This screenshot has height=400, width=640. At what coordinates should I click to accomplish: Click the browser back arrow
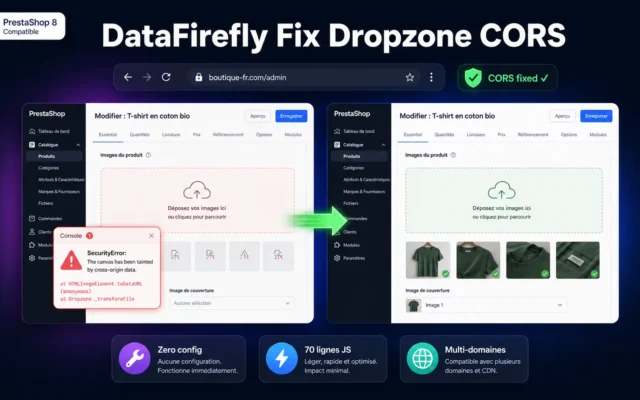pos(128,77)
